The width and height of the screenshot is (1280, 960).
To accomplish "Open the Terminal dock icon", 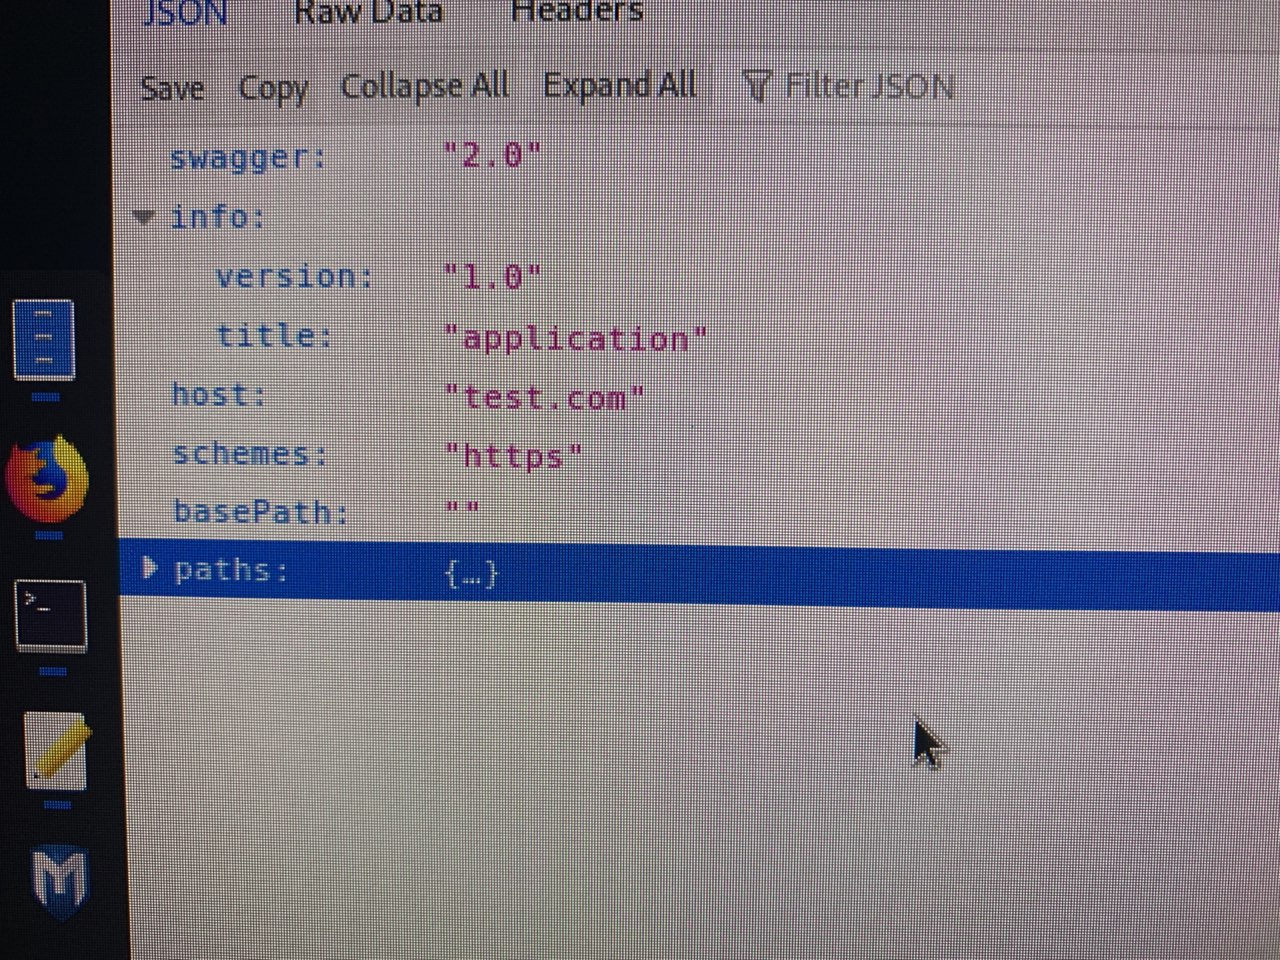I will pos(51,615).
